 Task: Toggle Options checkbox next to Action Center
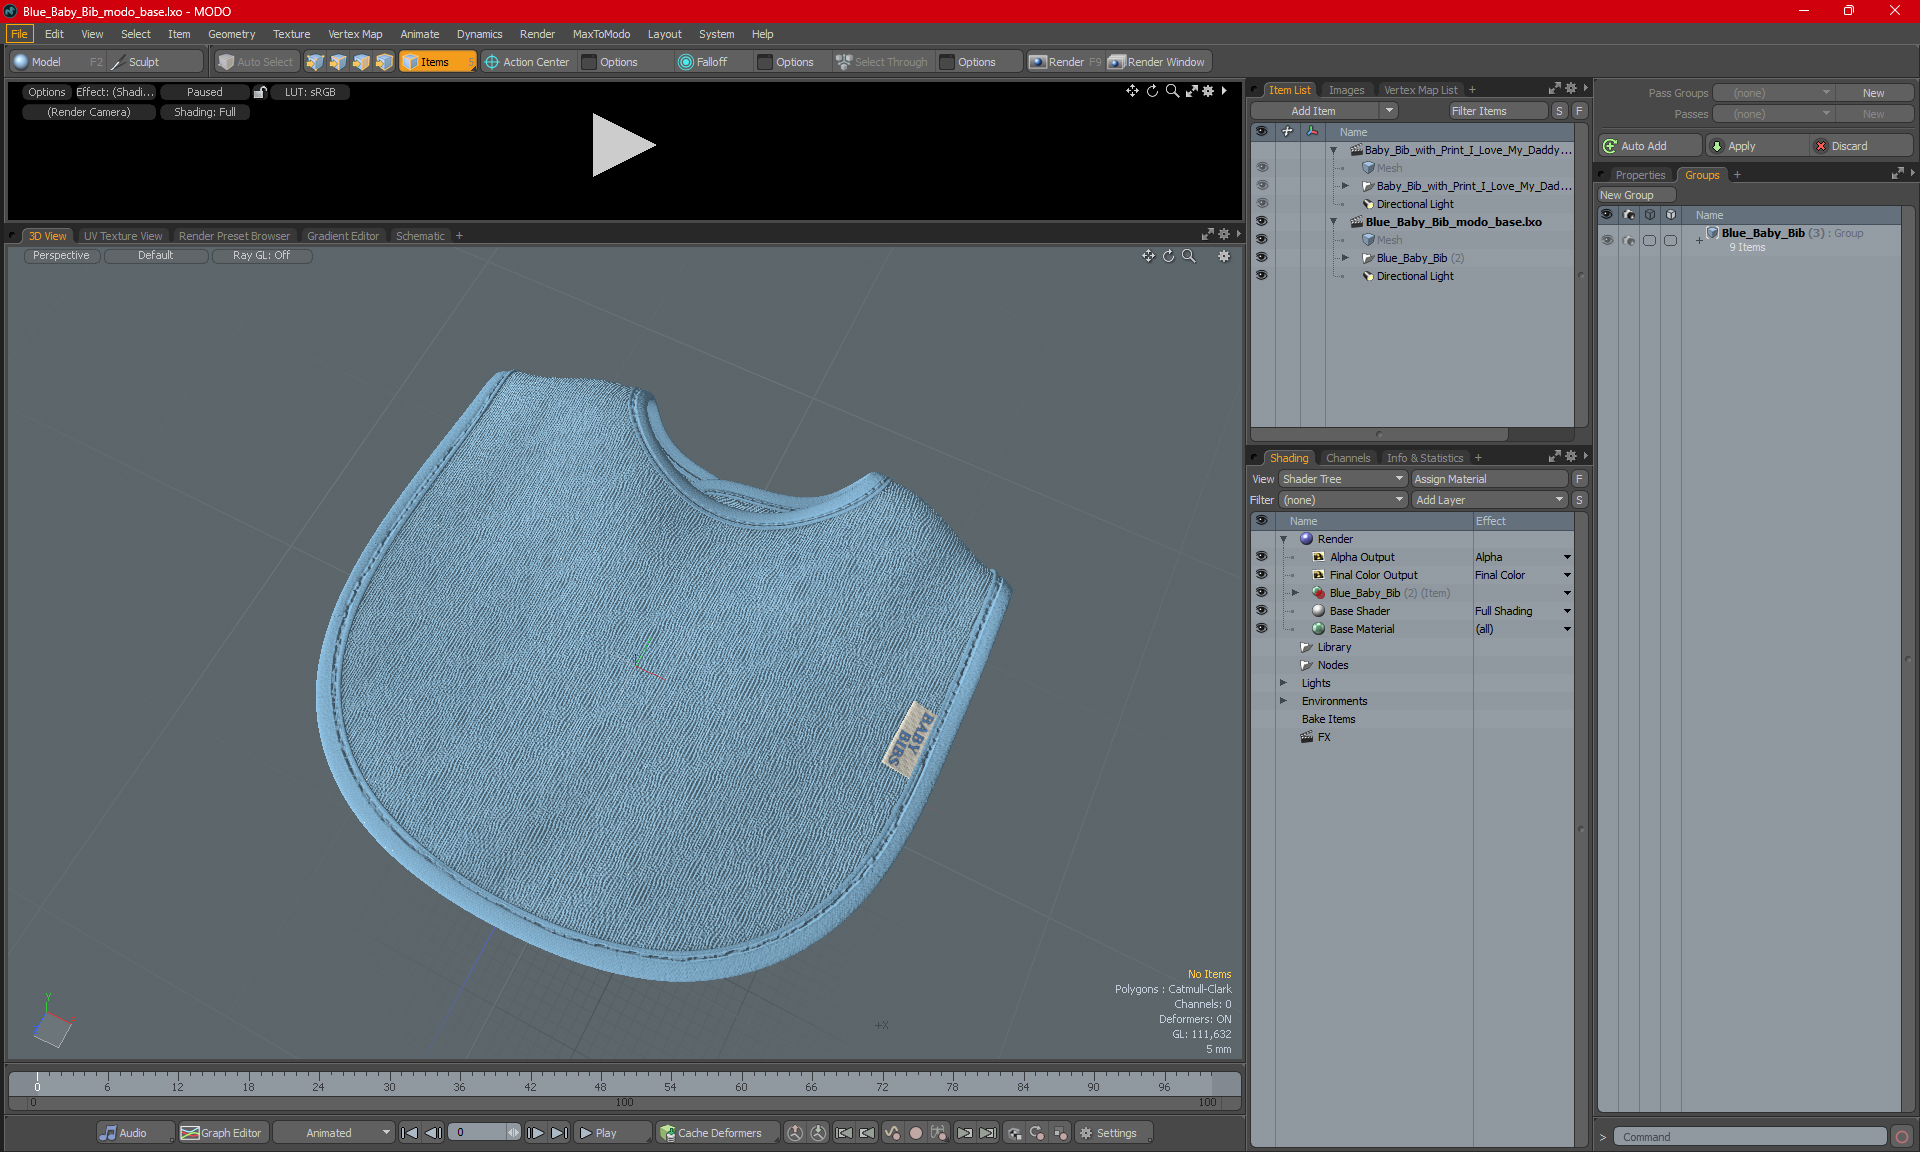[x=590, y=62]
